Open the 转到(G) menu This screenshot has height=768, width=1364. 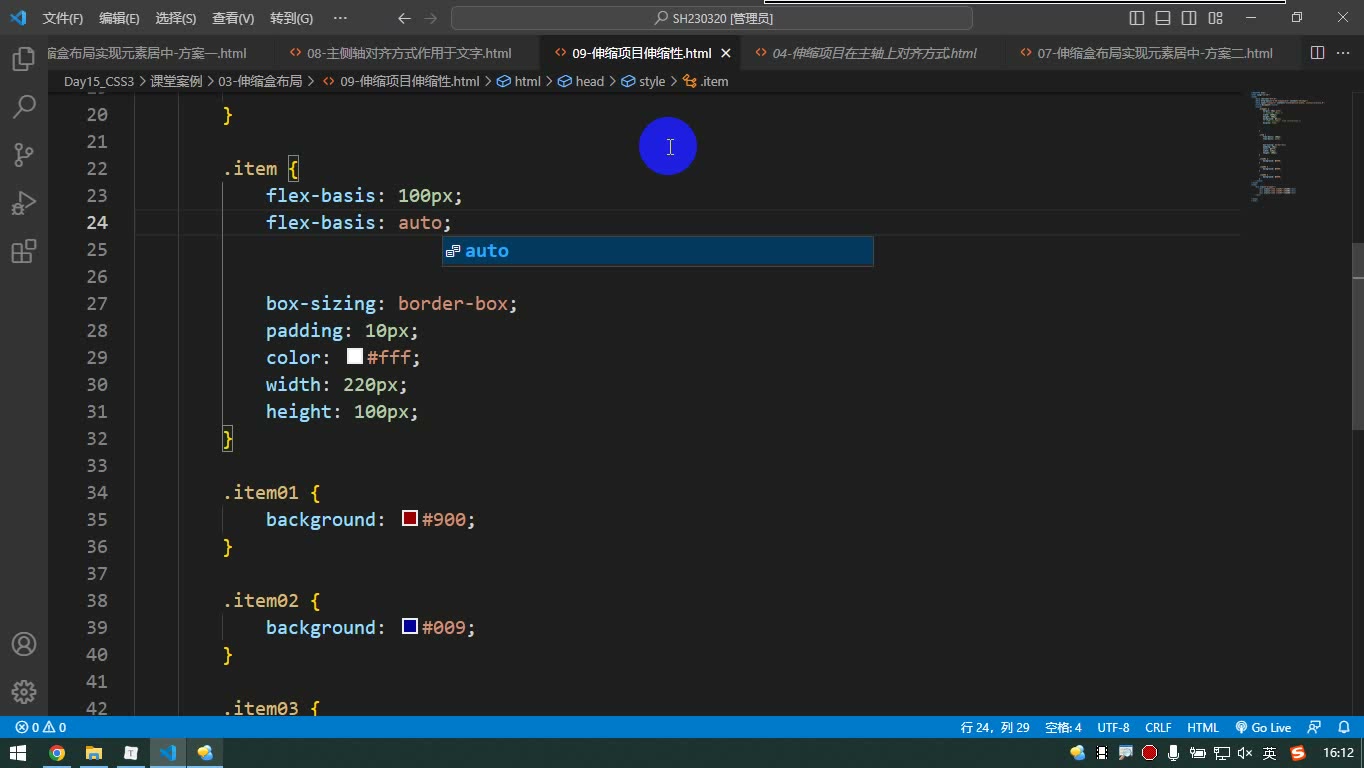click(291, 18)
